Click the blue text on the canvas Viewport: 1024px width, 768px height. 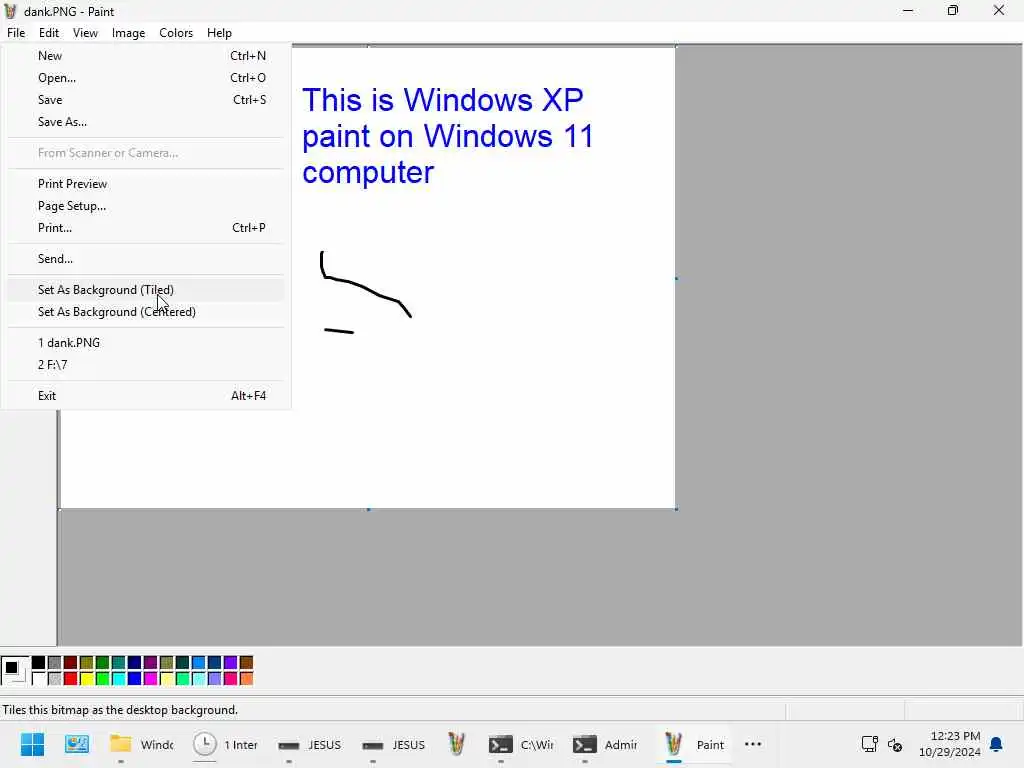pos(447,136)
